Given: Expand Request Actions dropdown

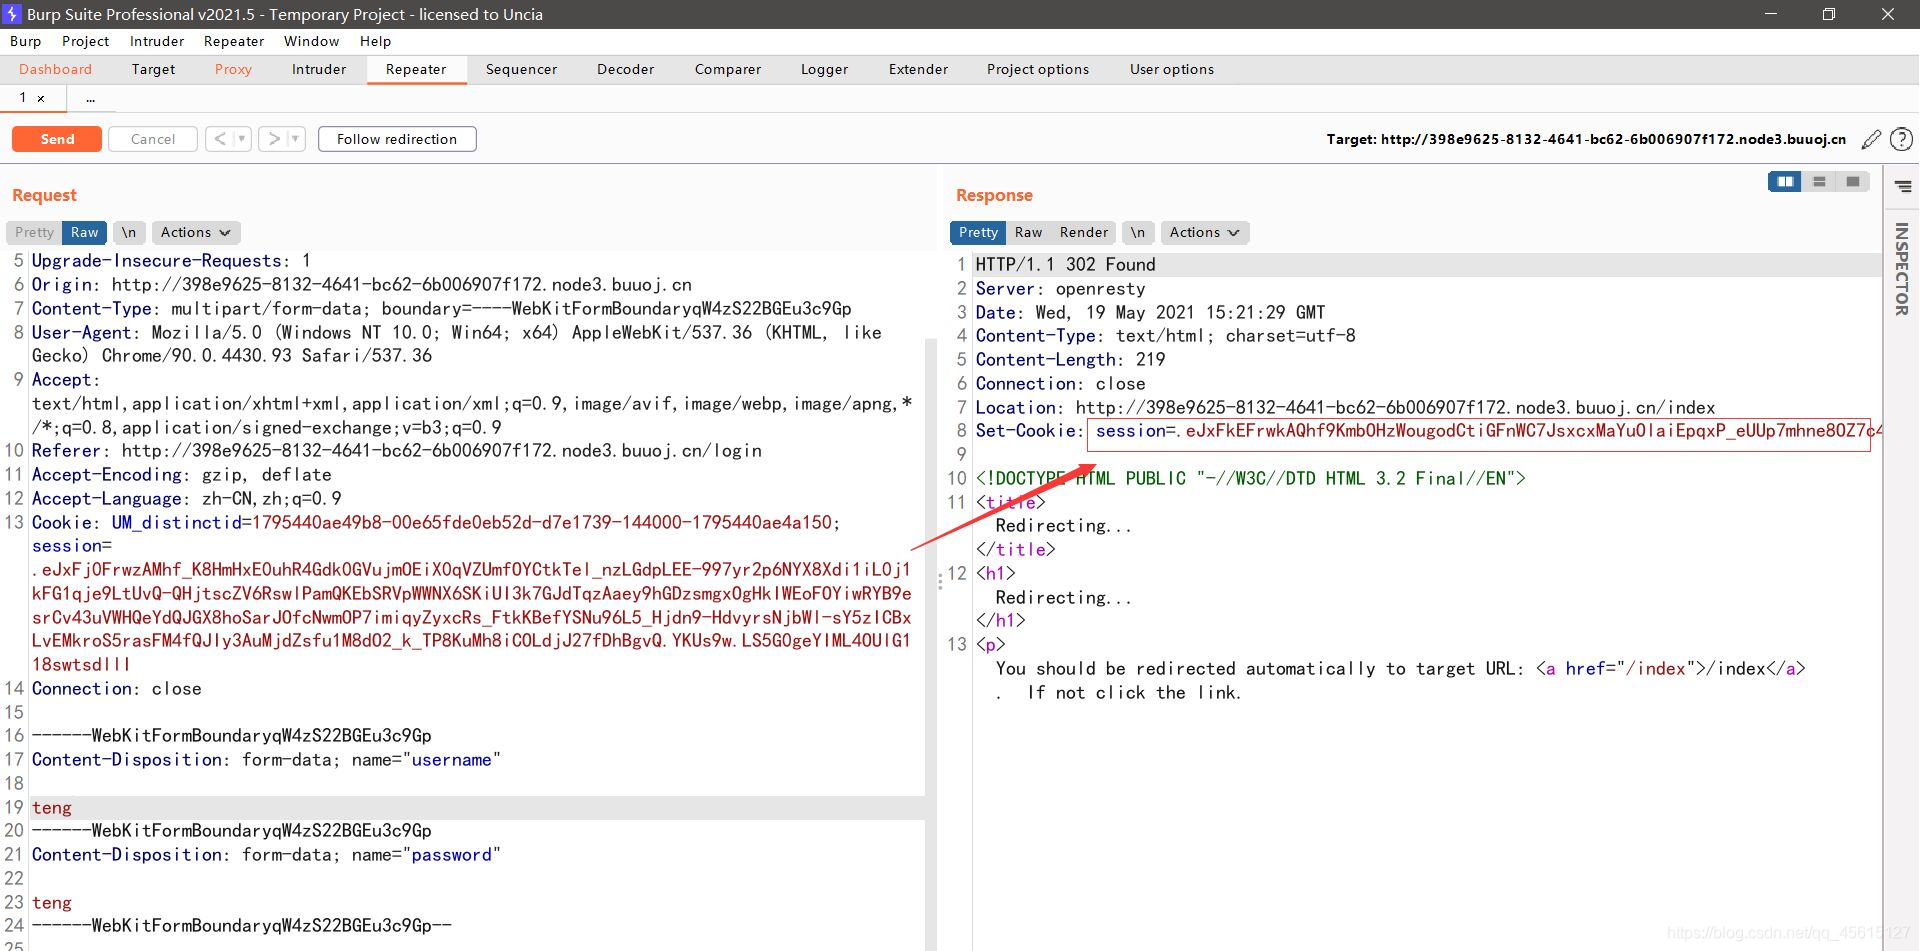Looking at the screenshot, I should click(196, 232).
